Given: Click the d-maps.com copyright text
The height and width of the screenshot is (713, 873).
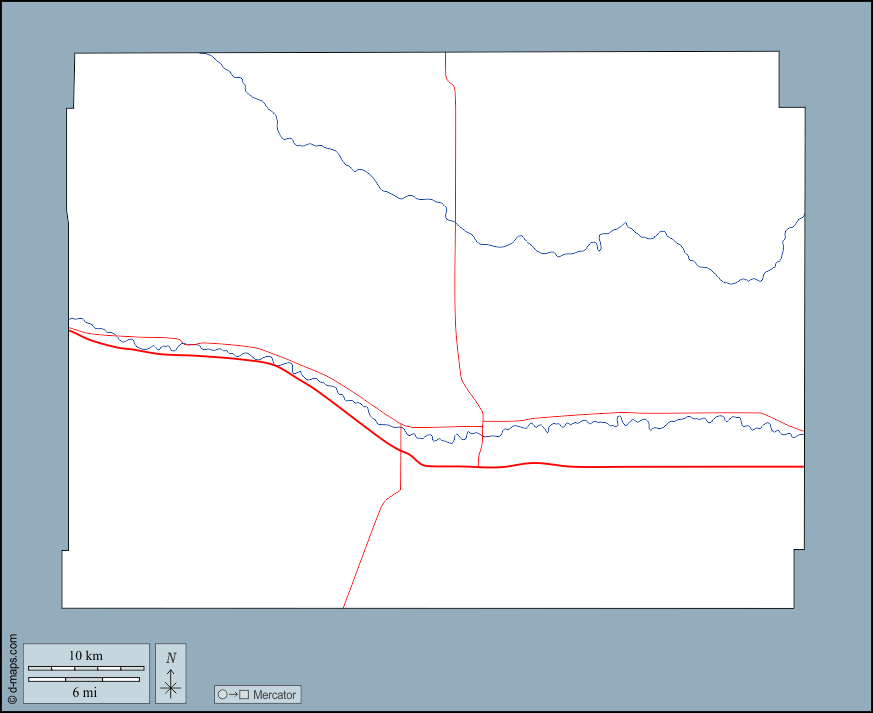Looking at the screenshot, I should pyautogui.click(x=12, y=669).
